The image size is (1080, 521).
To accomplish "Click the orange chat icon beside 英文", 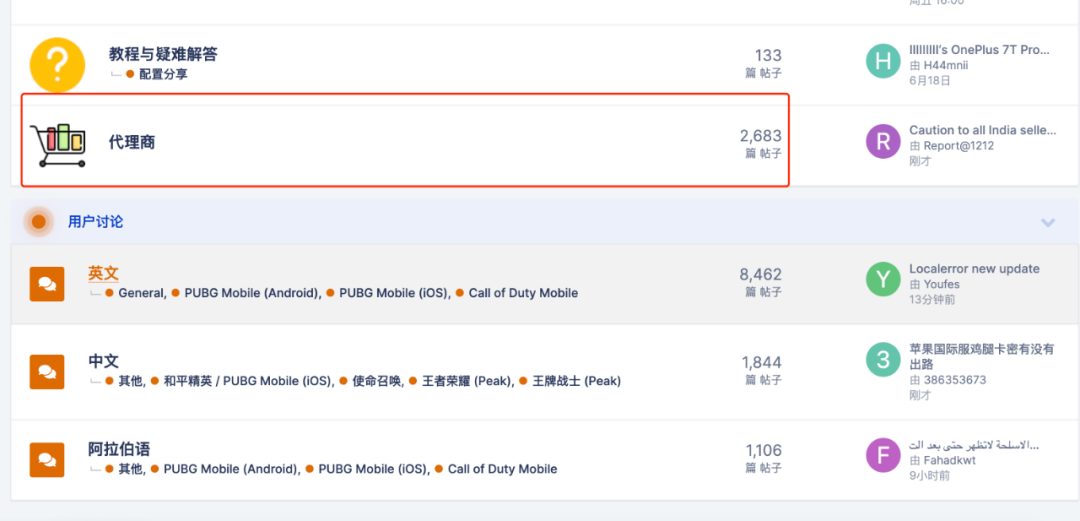I will pos(47,284).
